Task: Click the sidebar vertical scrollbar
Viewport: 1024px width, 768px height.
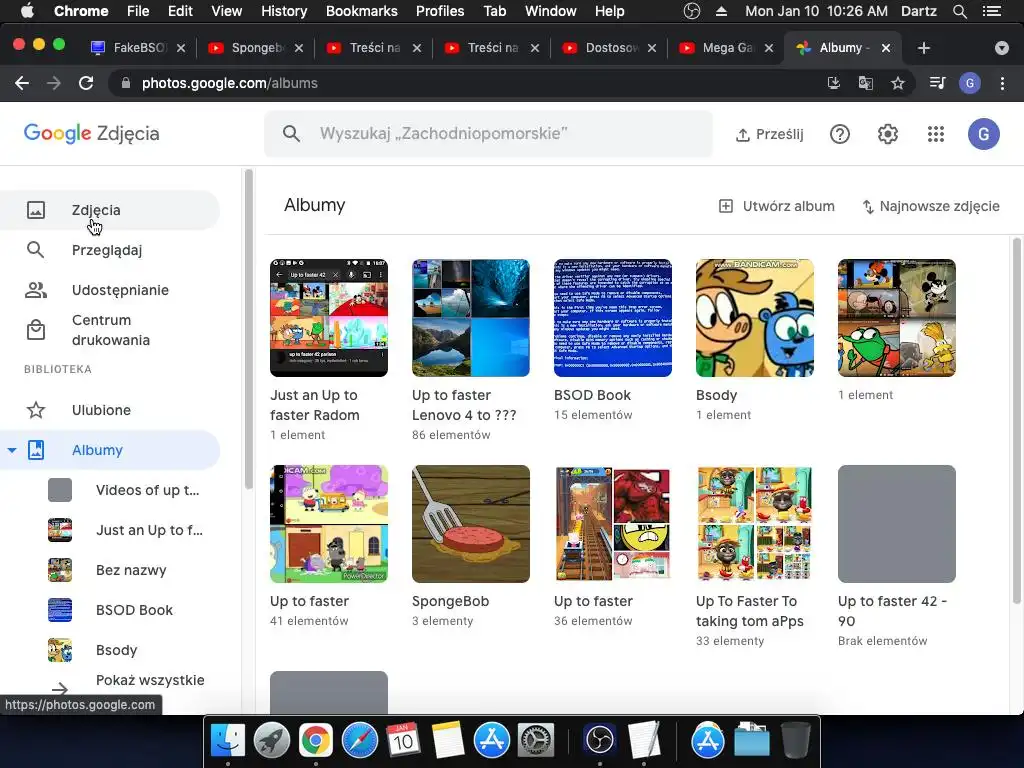Action: pyautogui.click(x=248, y=330)
